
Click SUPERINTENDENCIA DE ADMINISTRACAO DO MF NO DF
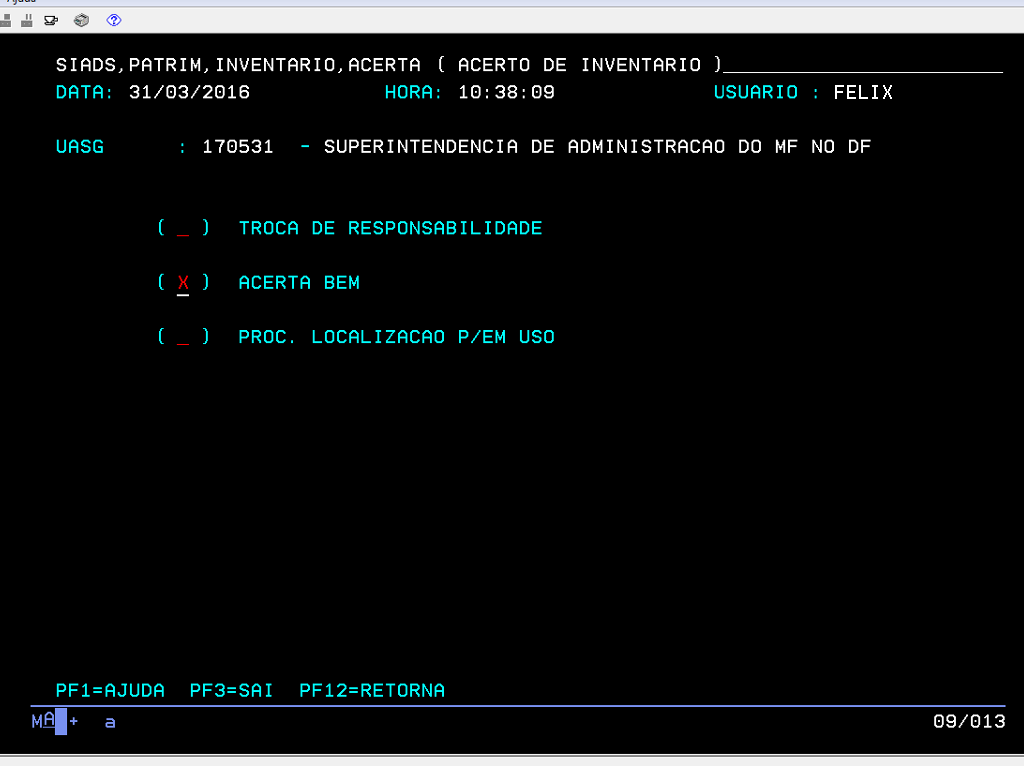[598, 147]
